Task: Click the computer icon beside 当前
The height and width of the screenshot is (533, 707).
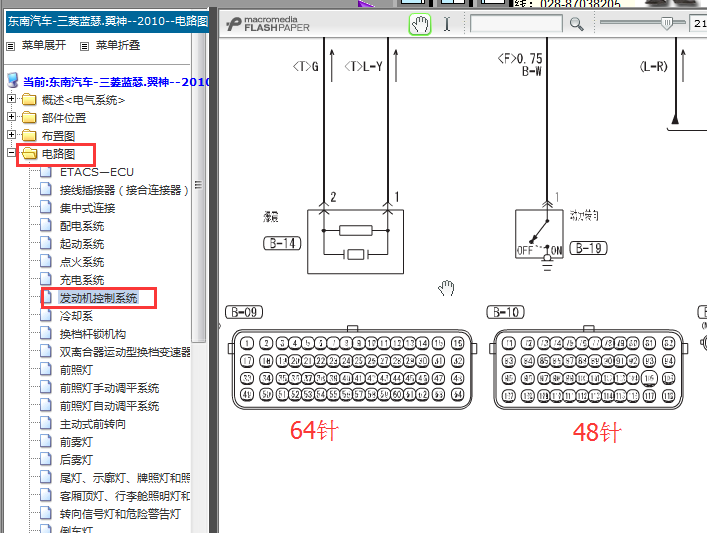Action: [x=13, y=81]
